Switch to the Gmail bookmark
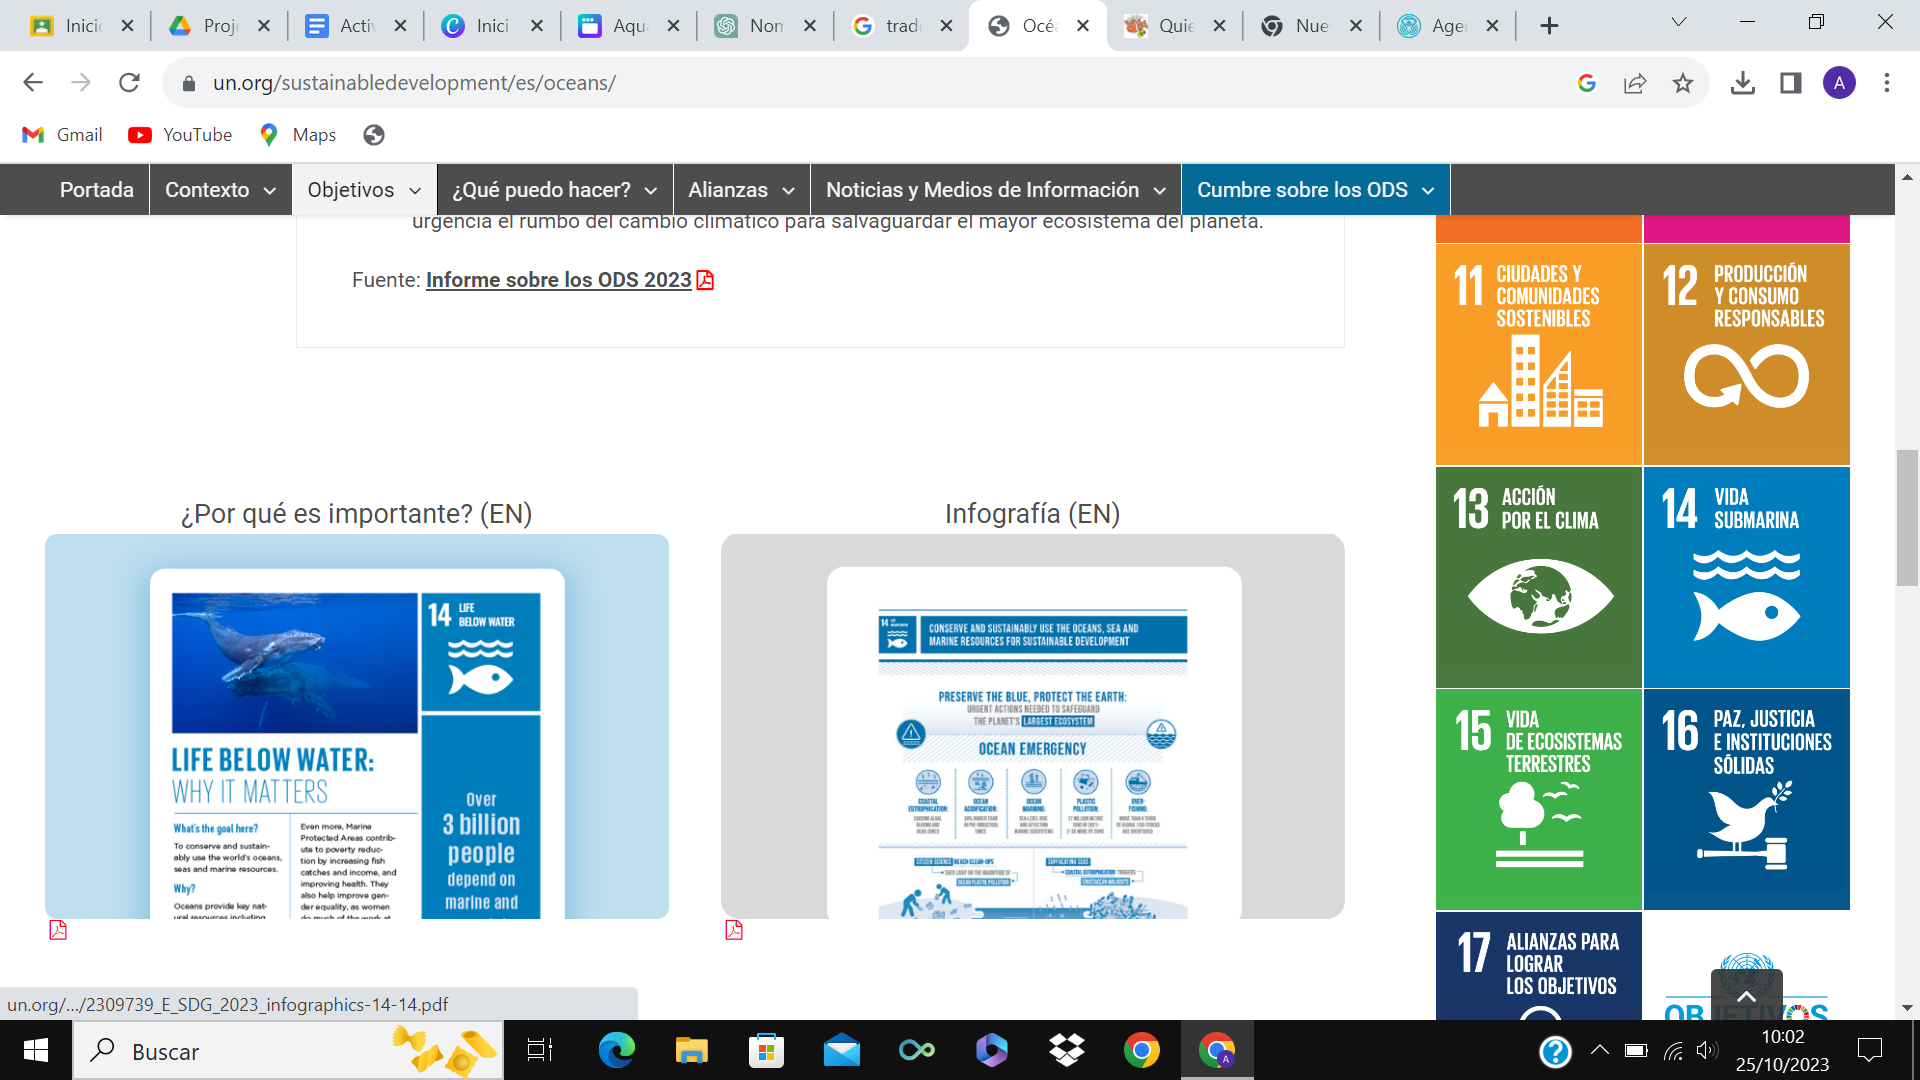This screenshot has height=1080, width=1920. tap(62, 135)
